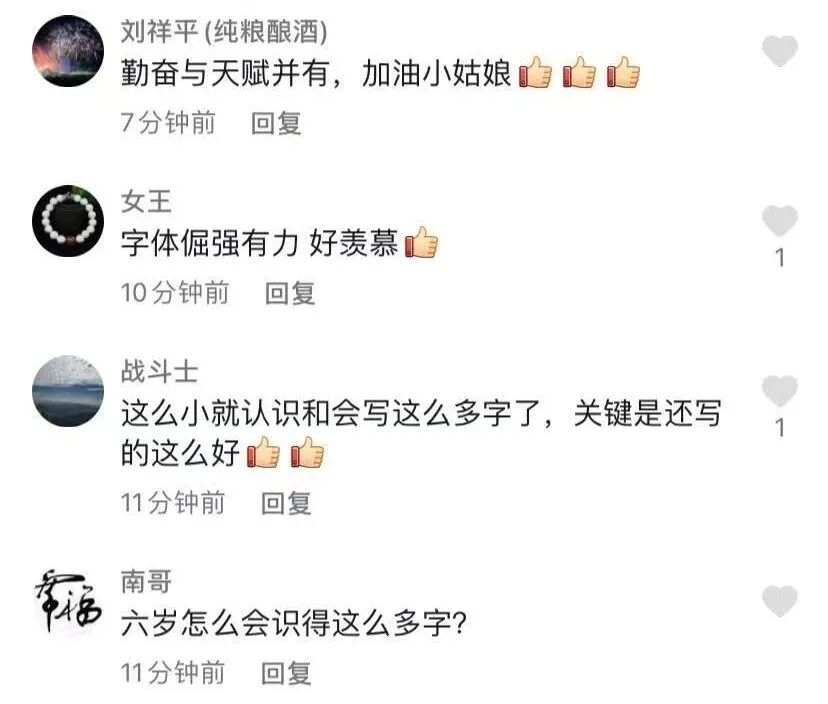Reply to the comment posted 10分钟前
828x704 pixels.
point(290,293)
